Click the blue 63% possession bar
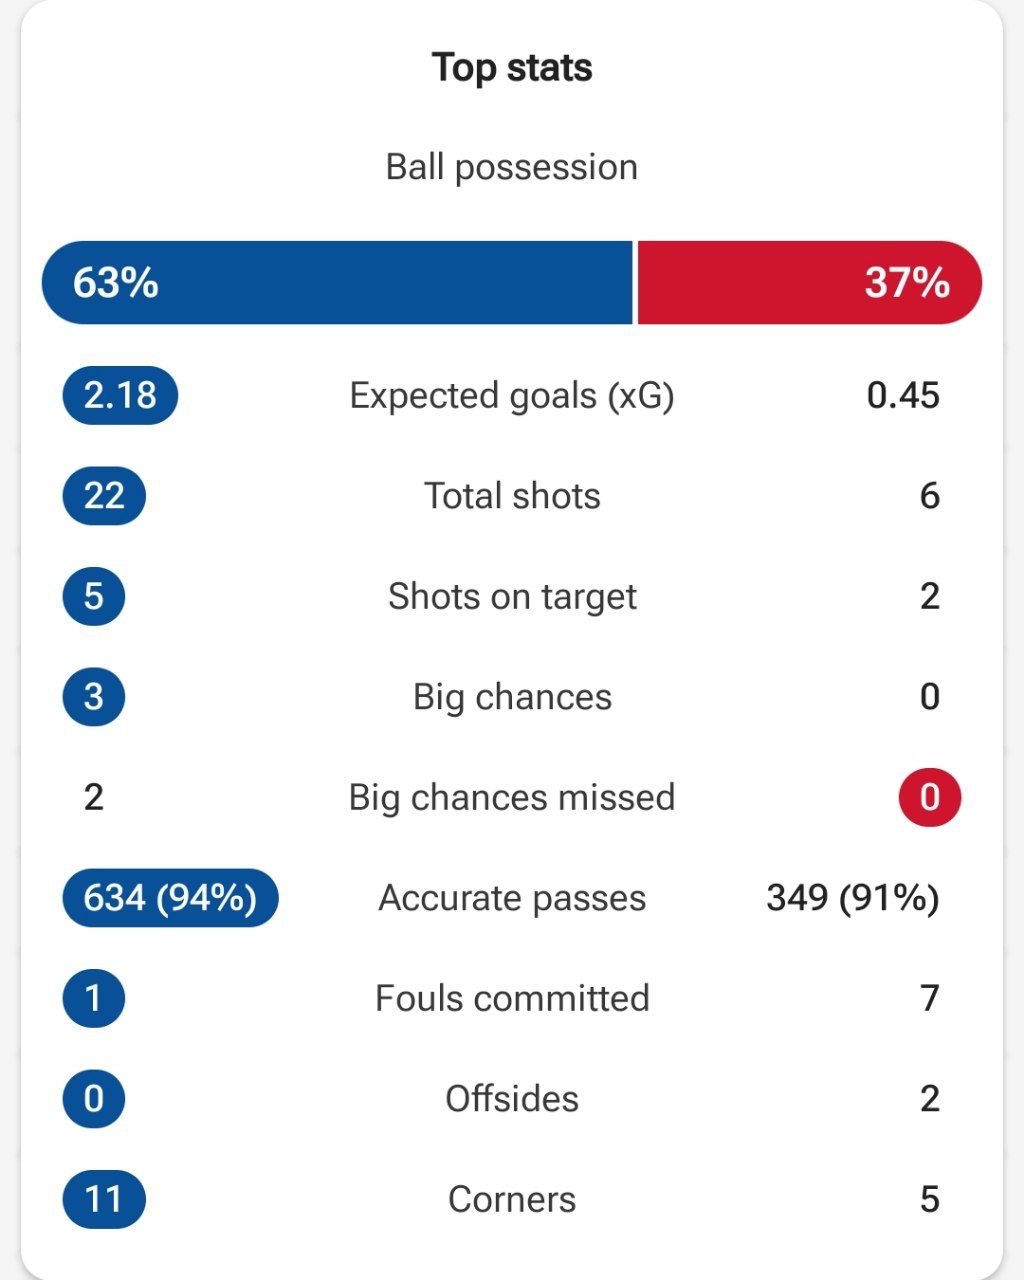This screenshot has height=1280, width=1024. click(x=337, y=282)
